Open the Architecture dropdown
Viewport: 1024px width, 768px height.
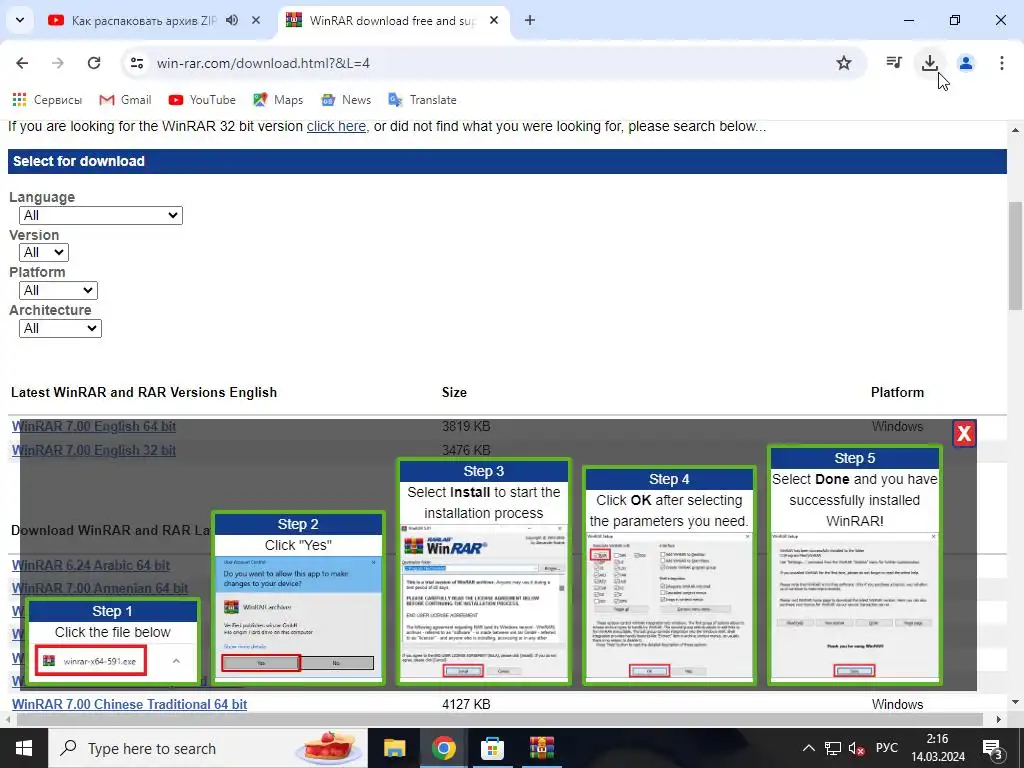(x=60, y=328)
